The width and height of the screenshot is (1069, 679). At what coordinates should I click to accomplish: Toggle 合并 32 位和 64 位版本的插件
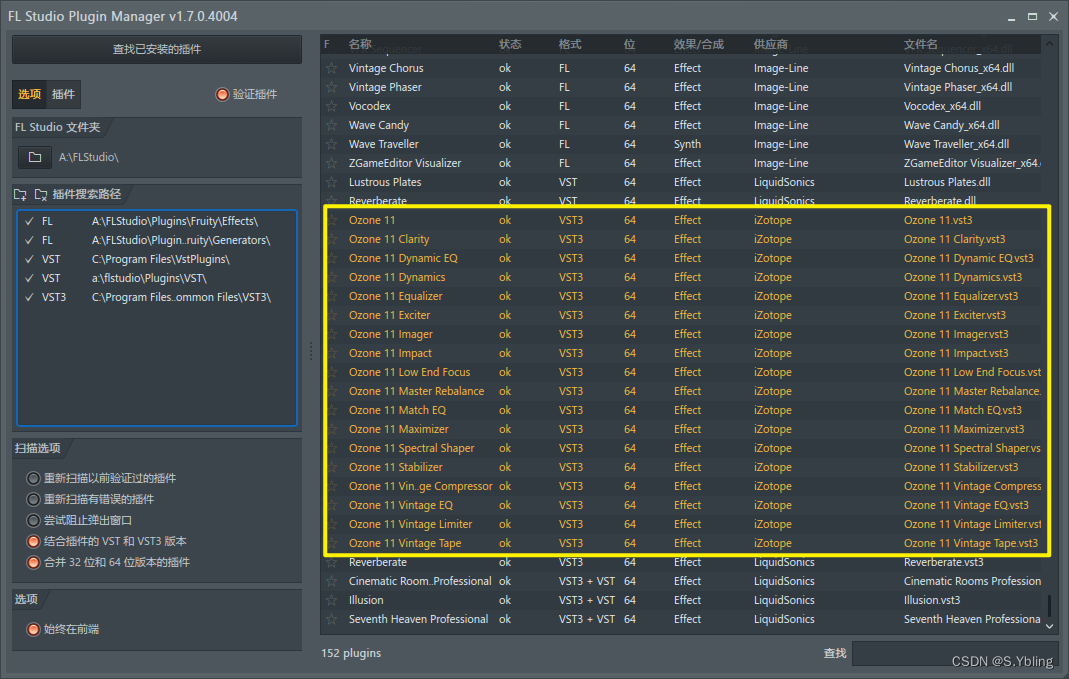tap(33, 562)
